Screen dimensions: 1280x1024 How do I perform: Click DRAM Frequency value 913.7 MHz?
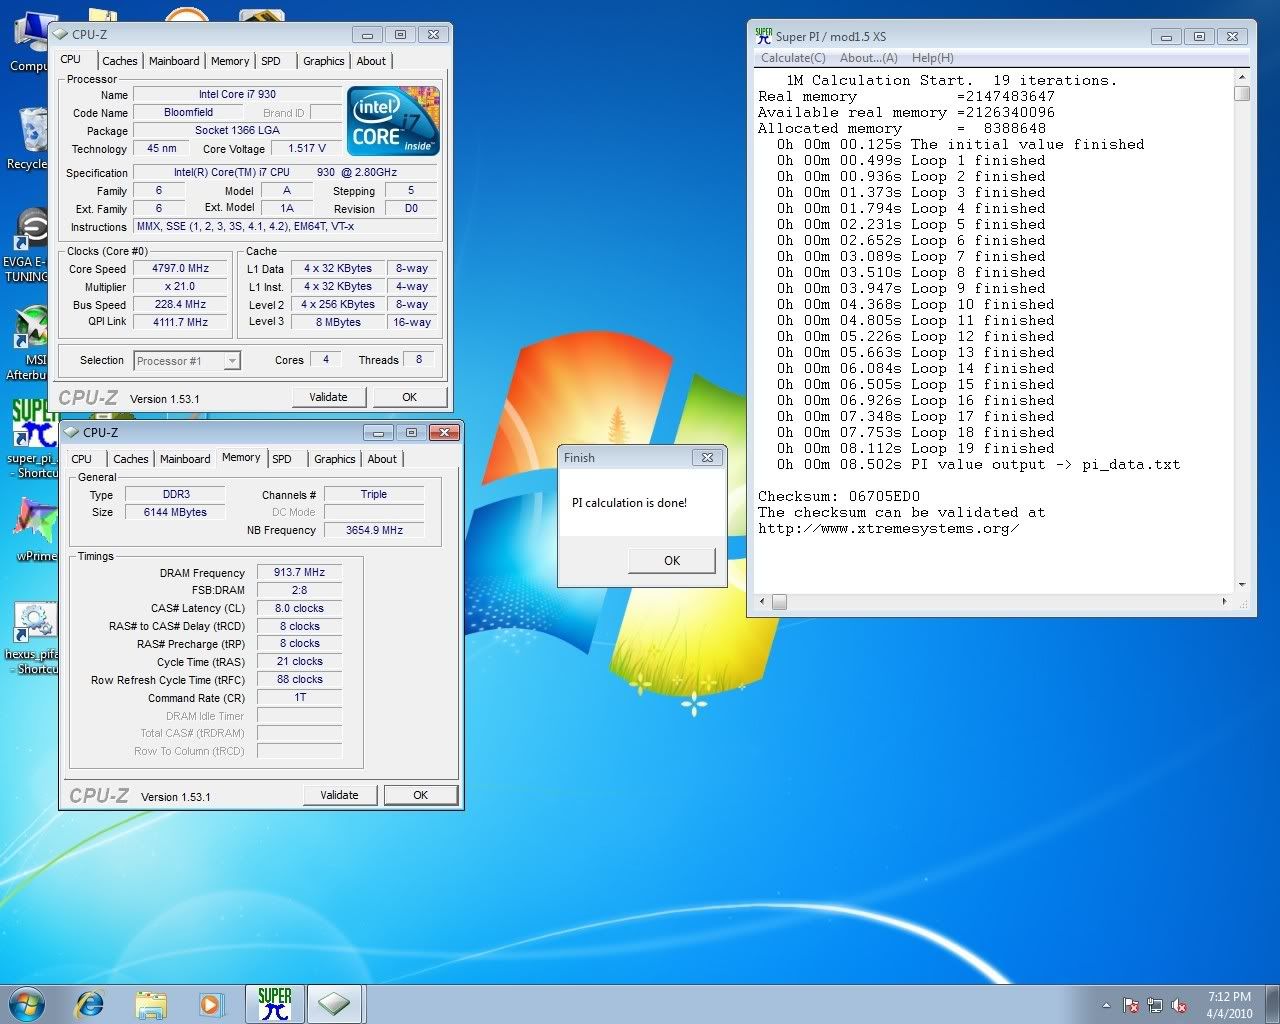click(x=299, y=573)
